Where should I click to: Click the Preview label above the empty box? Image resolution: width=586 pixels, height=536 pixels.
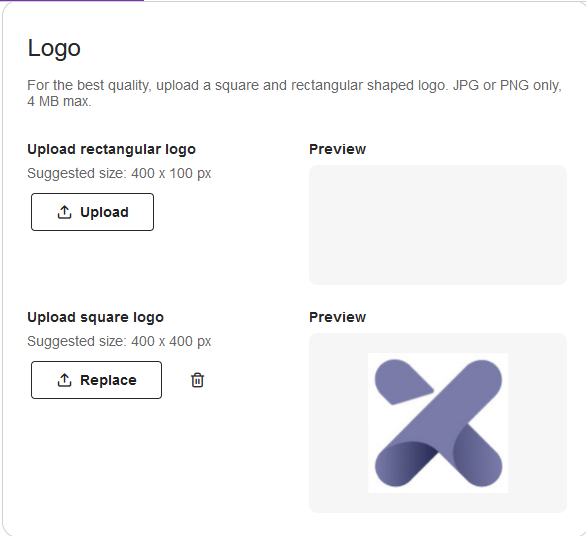click(x=337, y=149)
